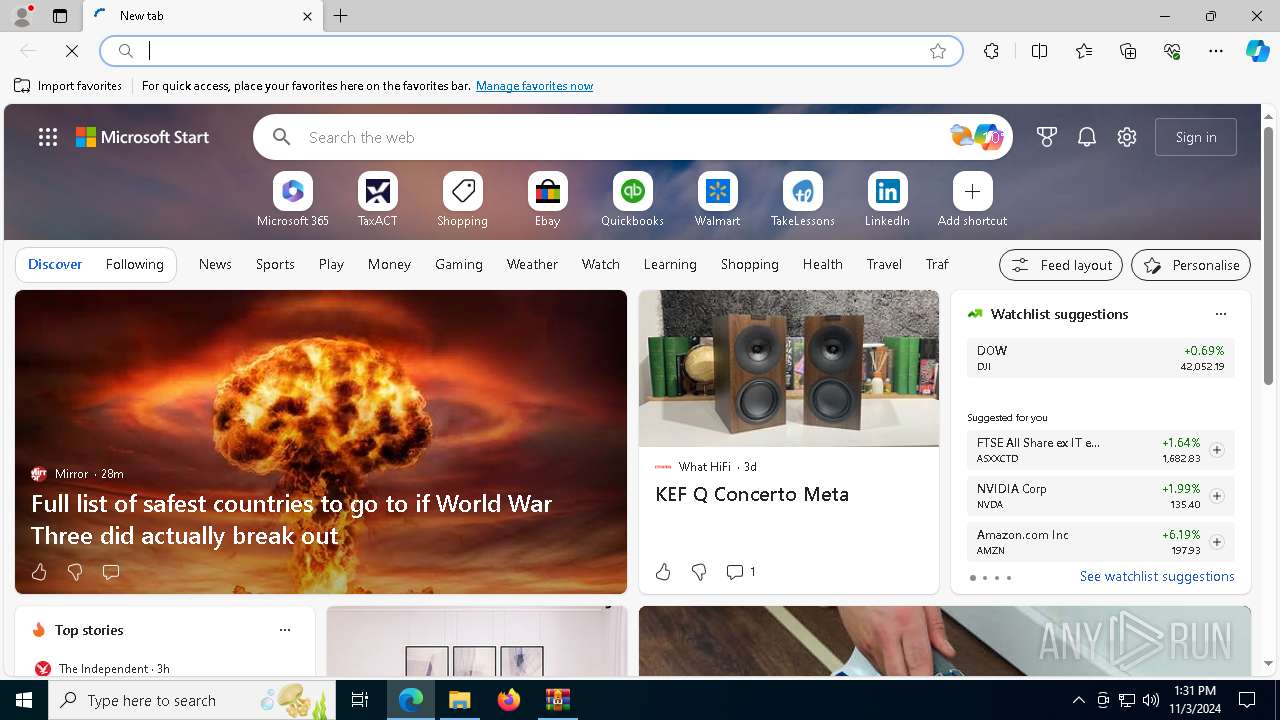The image size is (1280, 720).
Task: Open File Explorer from taskbar
Action: [460, 700]
